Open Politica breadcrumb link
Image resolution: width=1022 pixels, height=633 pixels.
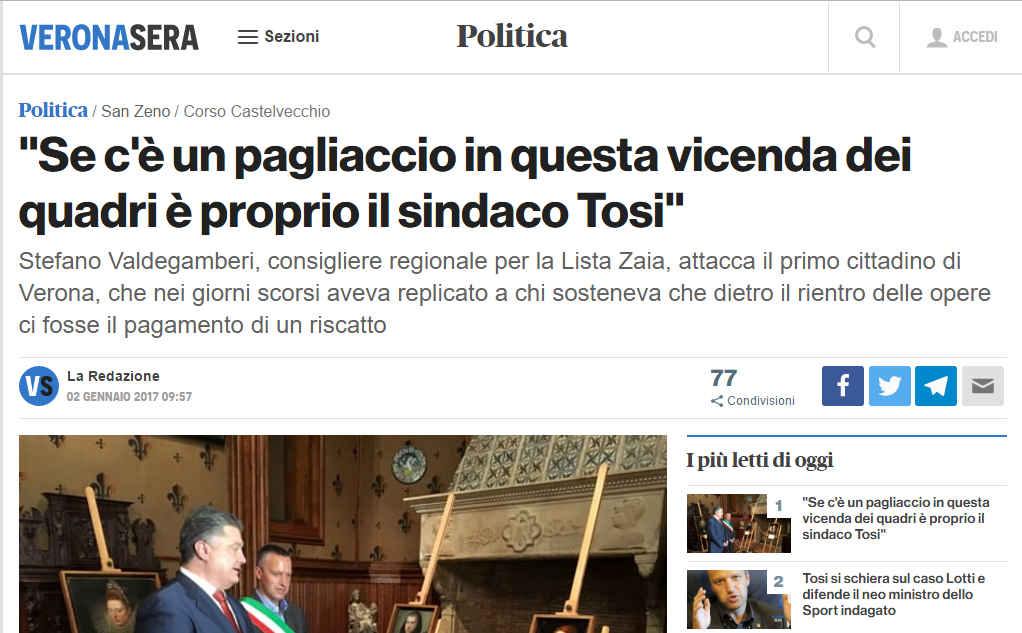click(53, 110)
